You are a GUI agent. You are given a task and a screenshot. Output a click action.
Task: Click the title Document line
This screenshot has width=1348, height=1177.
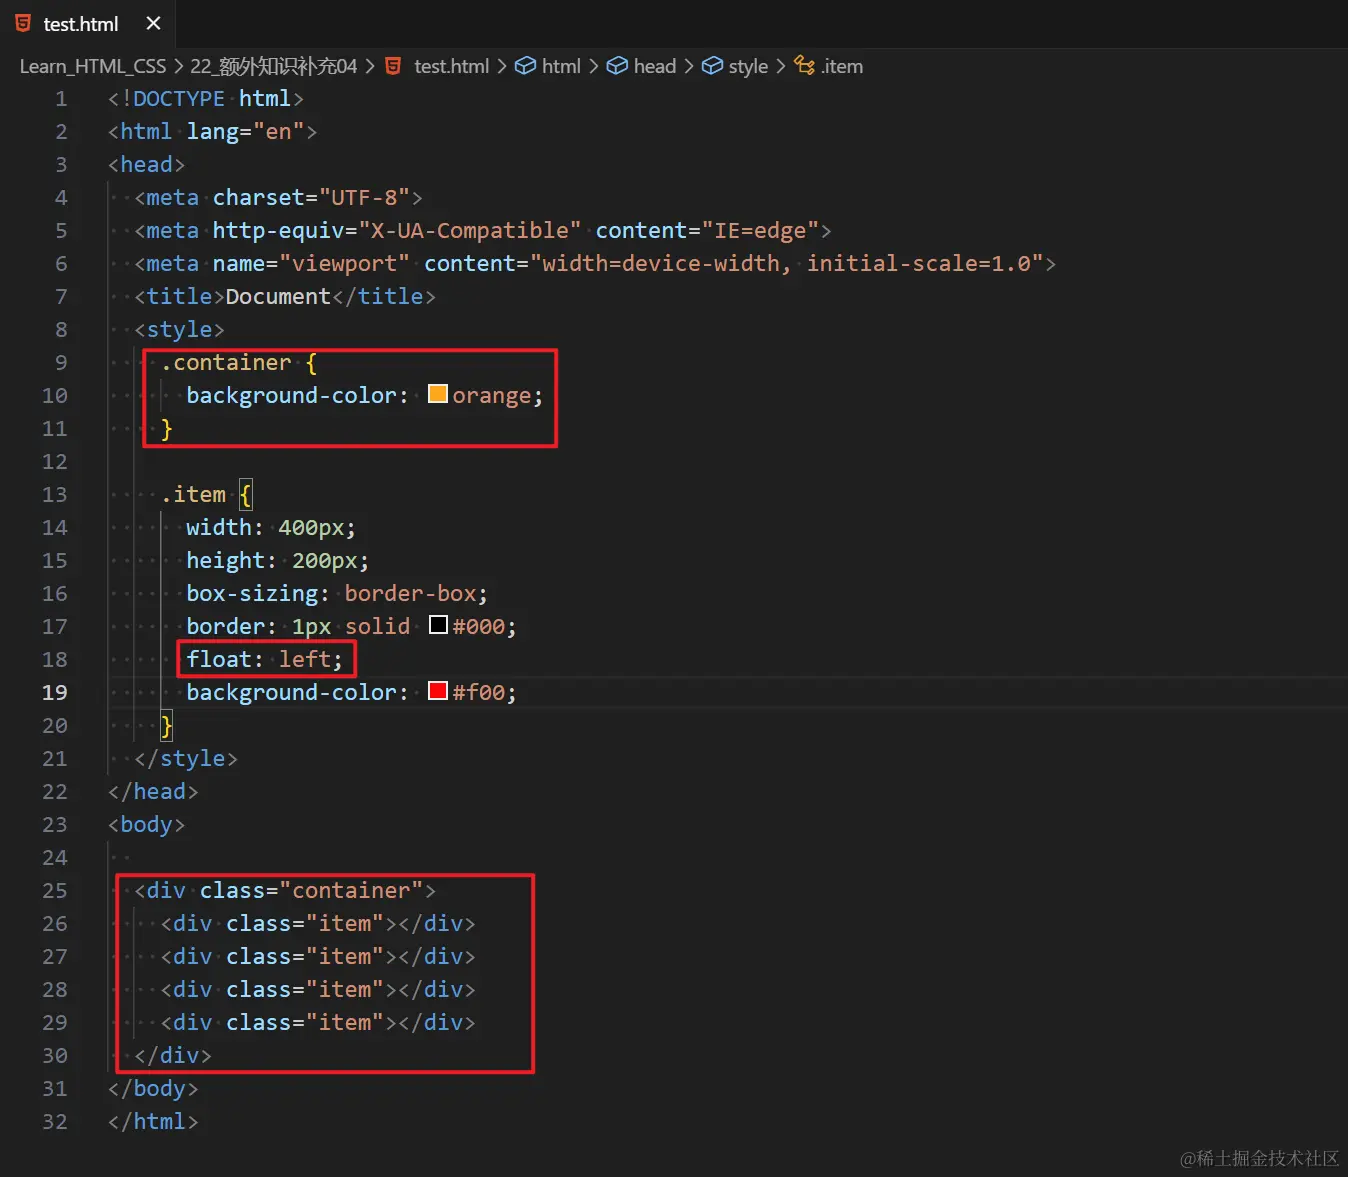point(285,296)
